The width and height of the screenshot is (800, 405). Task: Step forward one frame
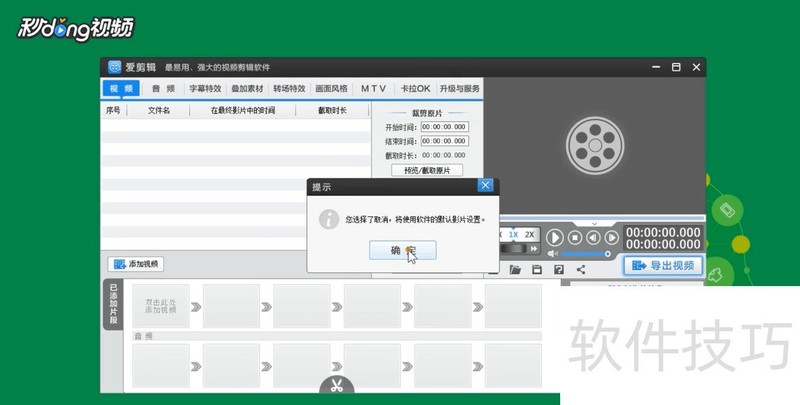click(611, 238)
